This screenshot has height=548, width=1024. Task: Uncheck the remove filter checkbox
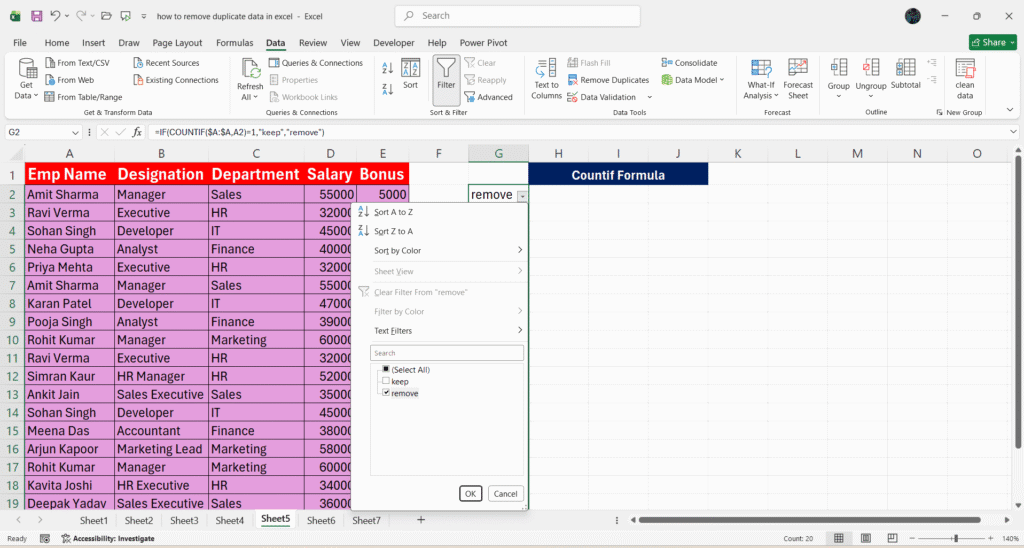(x=386, y=393)
